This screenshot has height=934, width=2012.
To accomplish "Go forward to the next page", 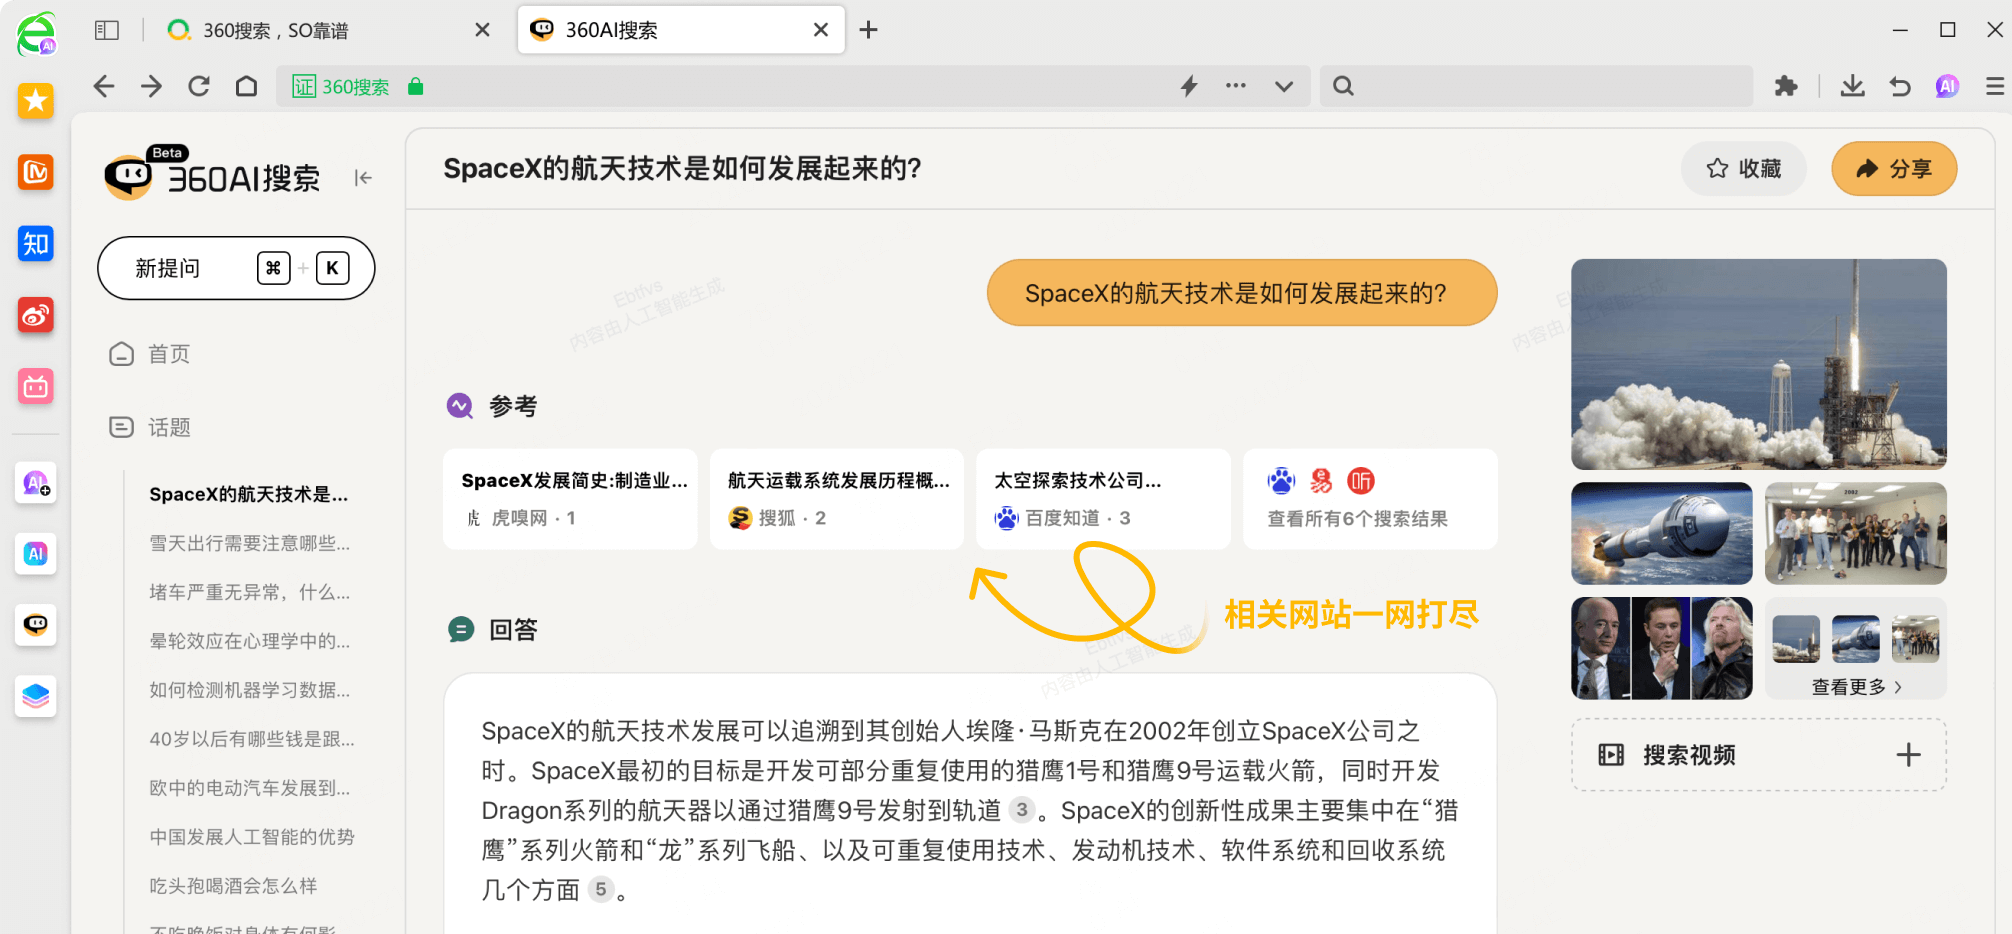I will pyautogui.click(x=151, y=86).
